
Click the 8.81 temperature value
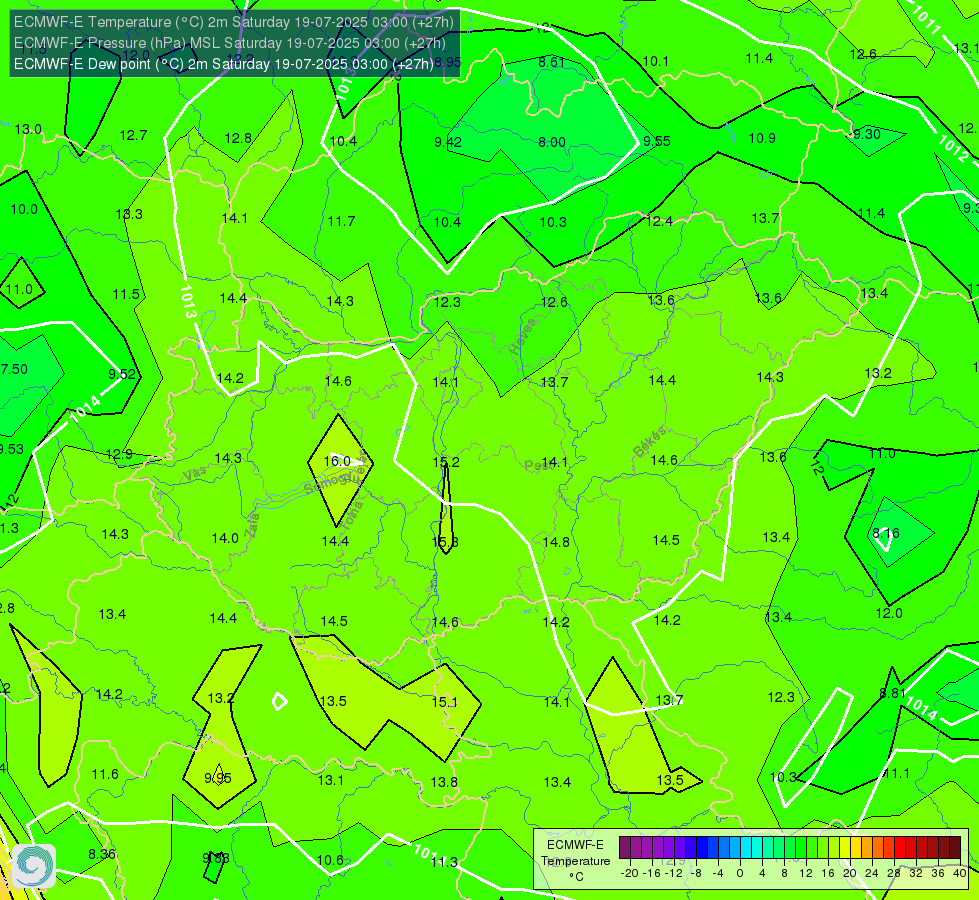click(x=893, y=693)
